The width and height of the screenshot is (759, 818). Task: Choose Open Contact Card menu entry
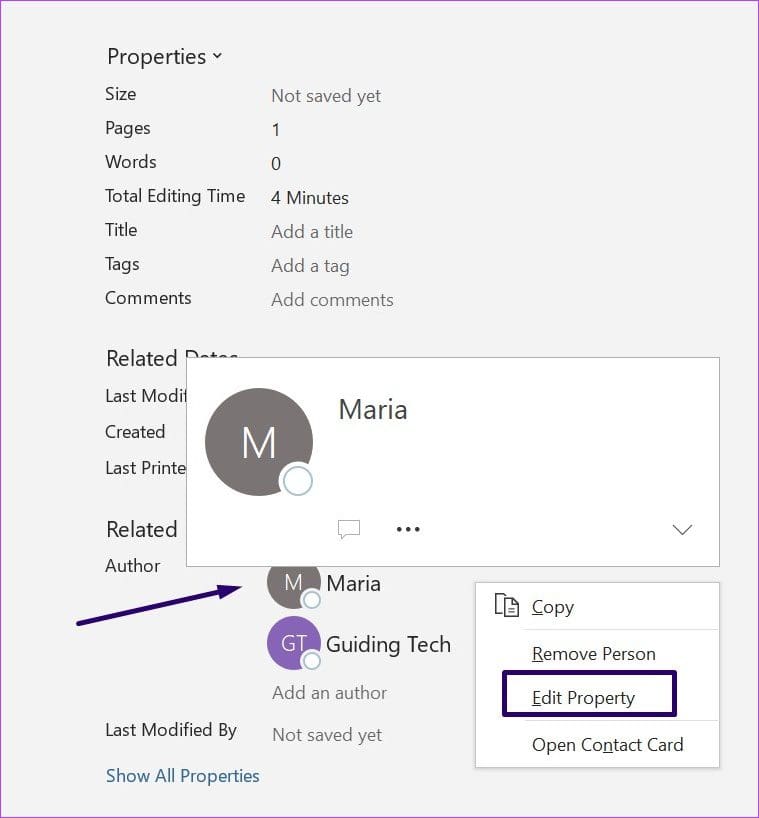tap(607, 744)
